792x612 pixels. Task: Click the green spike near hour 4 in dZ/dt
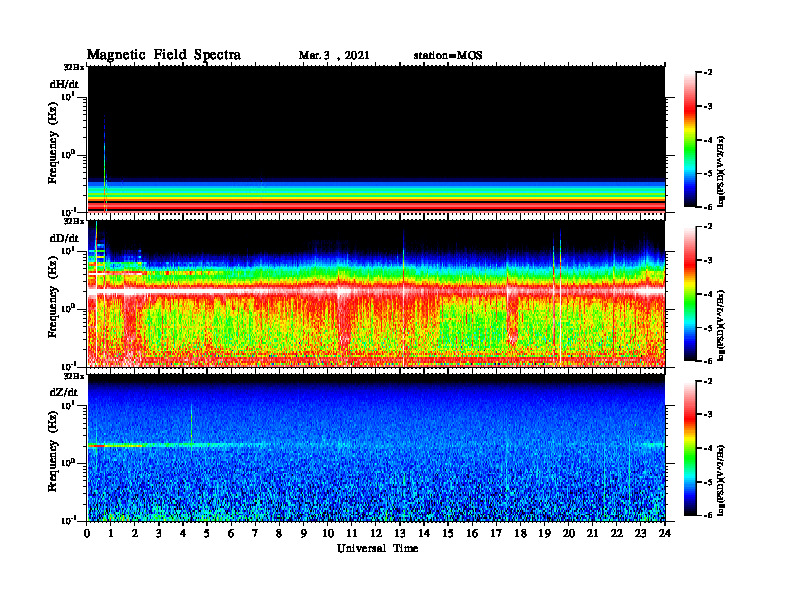pyautogui.click(x=191, y=423)
